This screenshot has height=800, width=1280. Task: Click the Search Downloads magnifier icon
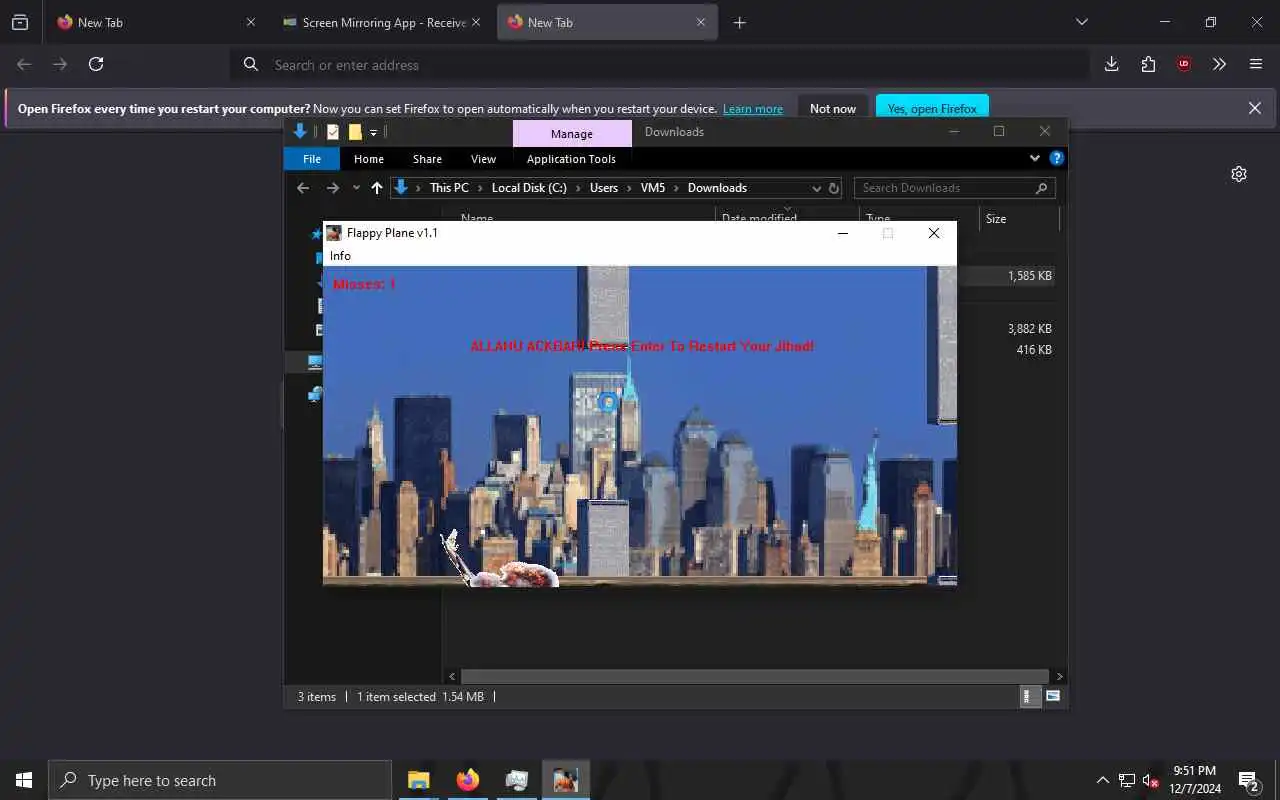click(1041, 188)
